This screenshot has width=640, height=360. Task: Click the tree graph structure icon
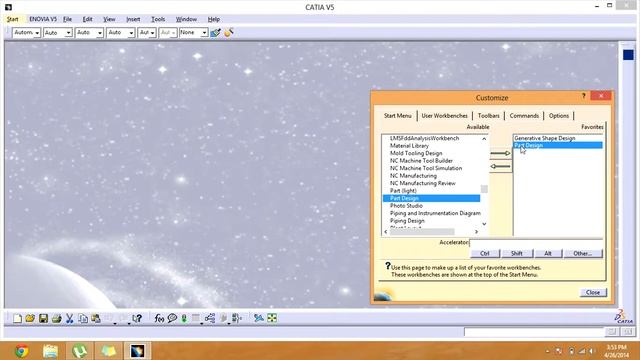click(x=210, y=318)
